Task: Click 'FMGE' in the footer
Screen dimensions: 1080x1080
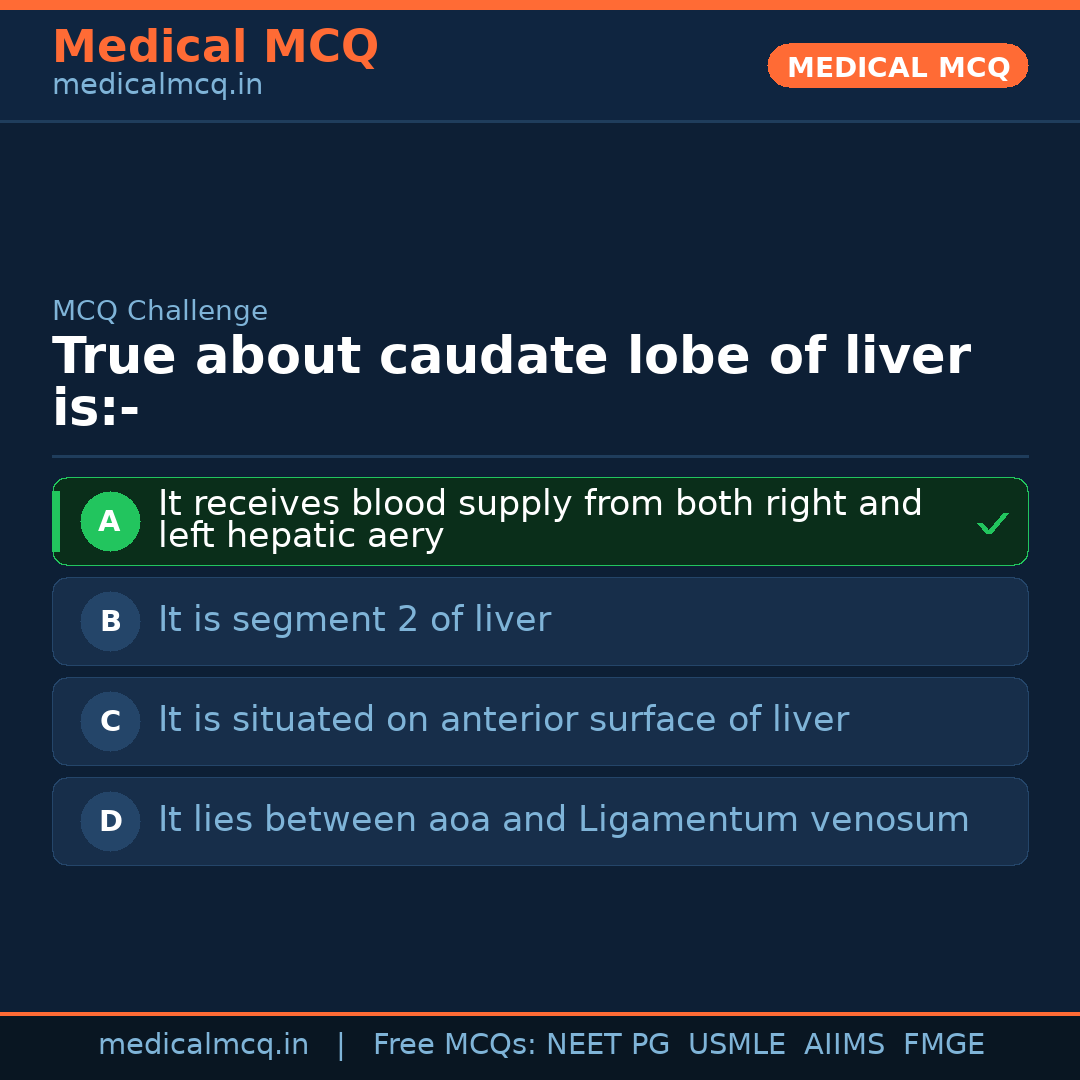Action: (943, 1045)
